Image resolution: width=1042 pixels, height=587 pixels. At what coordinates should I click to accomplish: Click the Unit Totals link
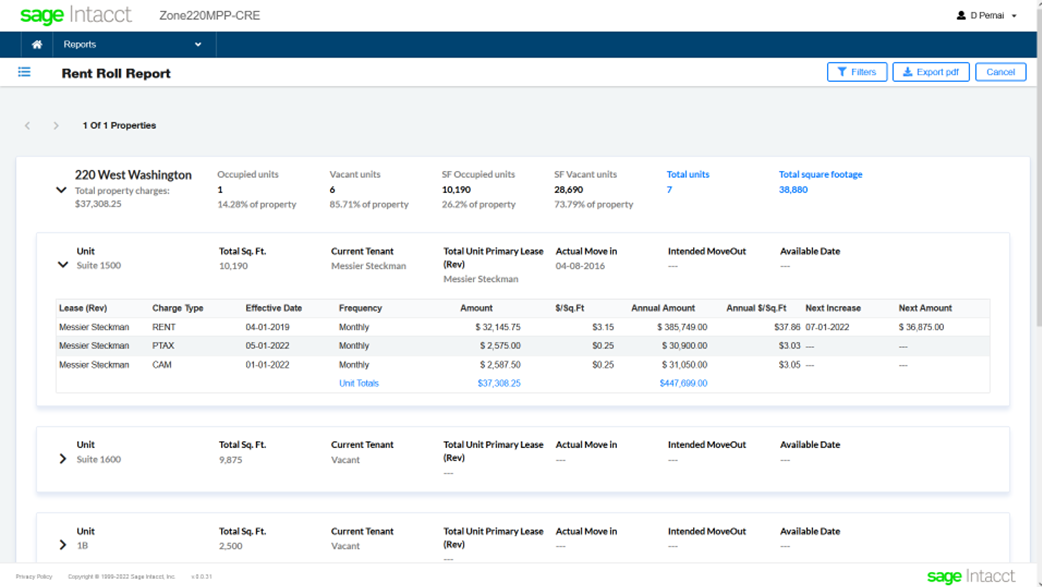(x=359, y=384)
